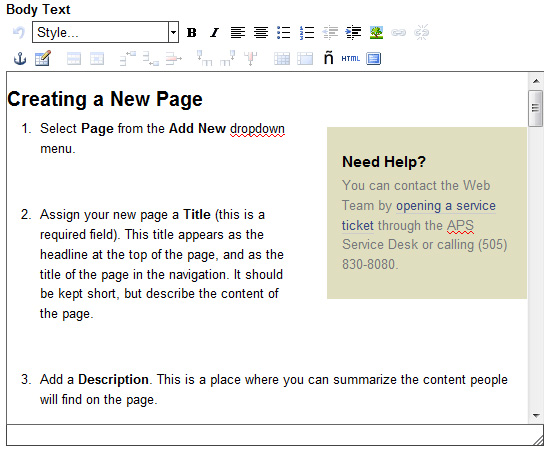The height and width of the screenshot is (450, 550).
Task: Insert image using tree icon
Action: point(376,33)
